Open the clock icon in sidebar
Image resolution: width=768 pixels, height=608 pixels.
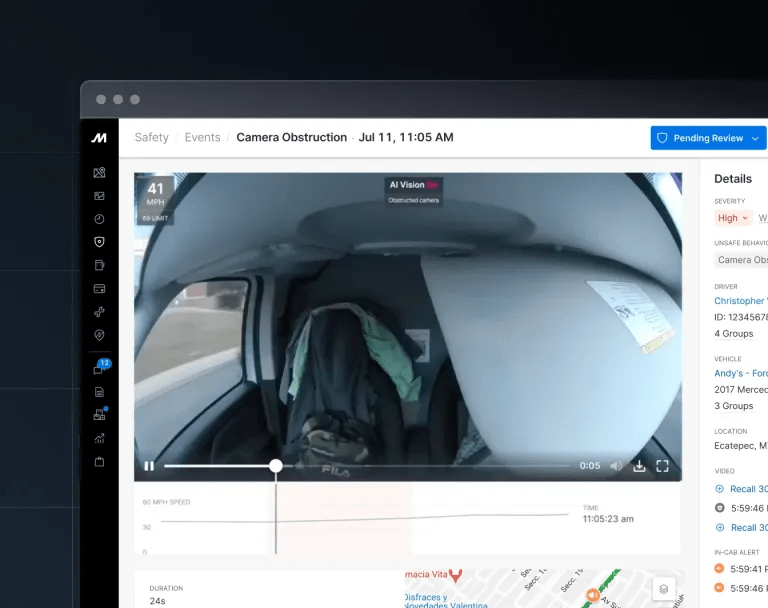click(x=99, y=219)
